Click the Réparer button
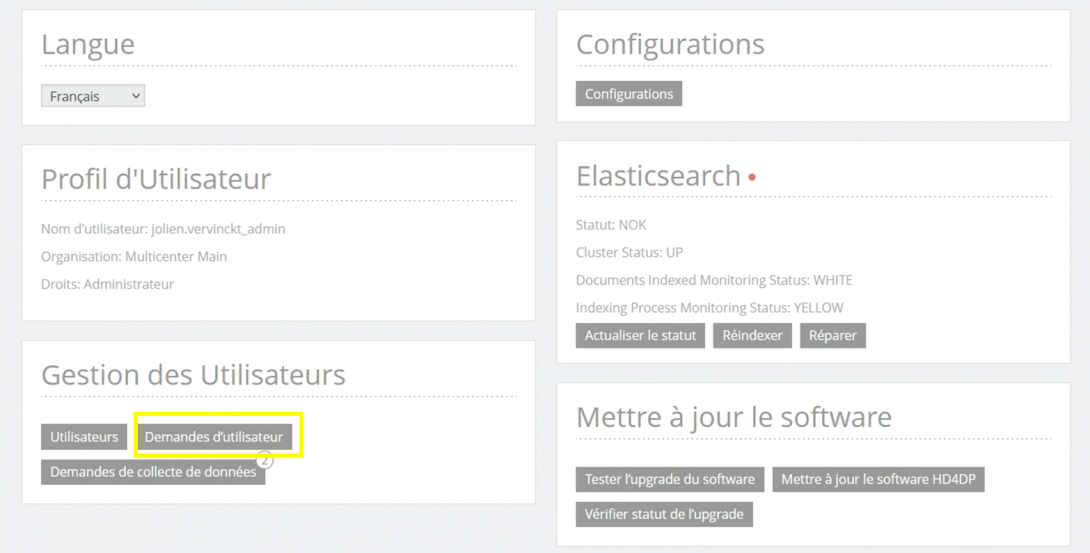This screenshot has width=1090, height=553. click(832, 335)
